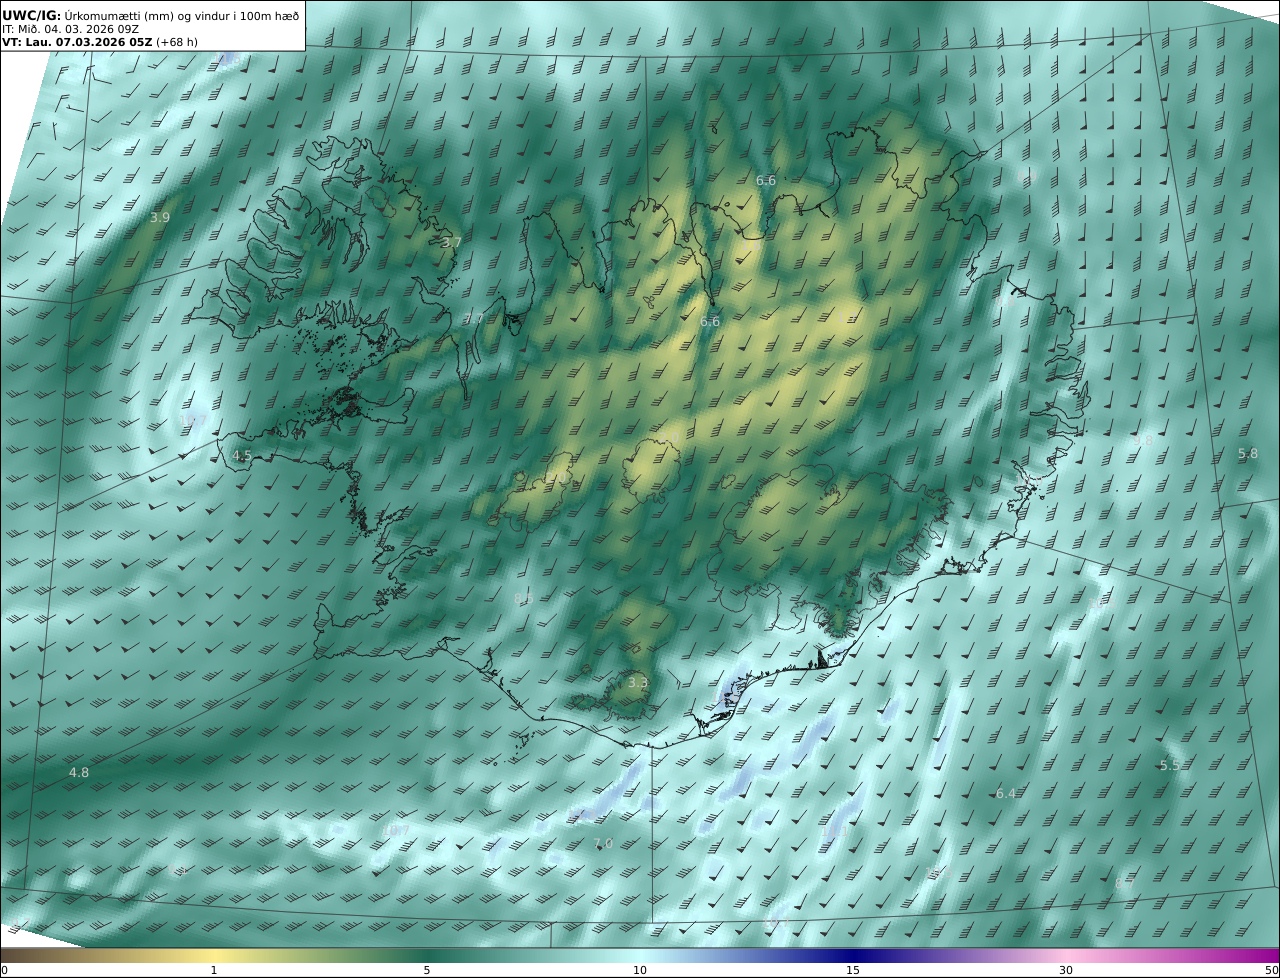The width and height of the screenshot is (1280, 978).
Task: Click the dark navy segment of the color scale
Action: [853, 955]
